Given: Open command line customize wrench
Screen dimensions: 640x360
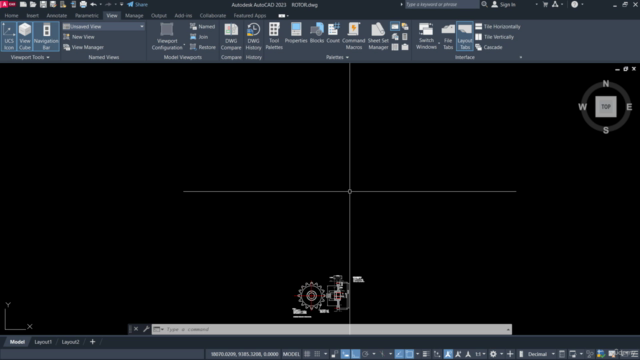Looking at the screenshot, I should [146, 329].
